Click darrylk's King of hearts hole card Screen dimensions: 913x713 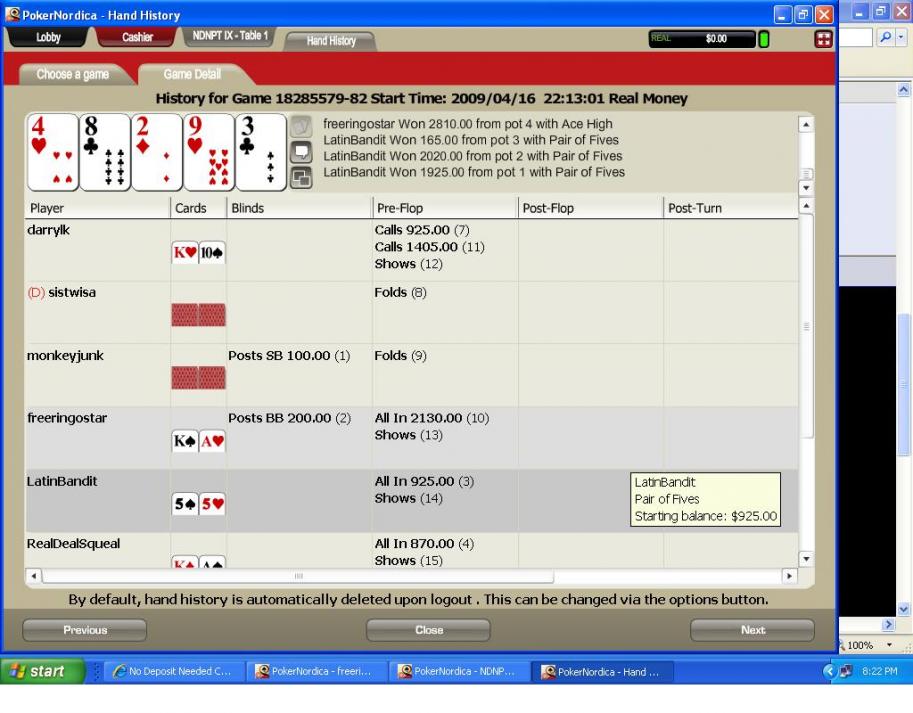pos(185,253)
